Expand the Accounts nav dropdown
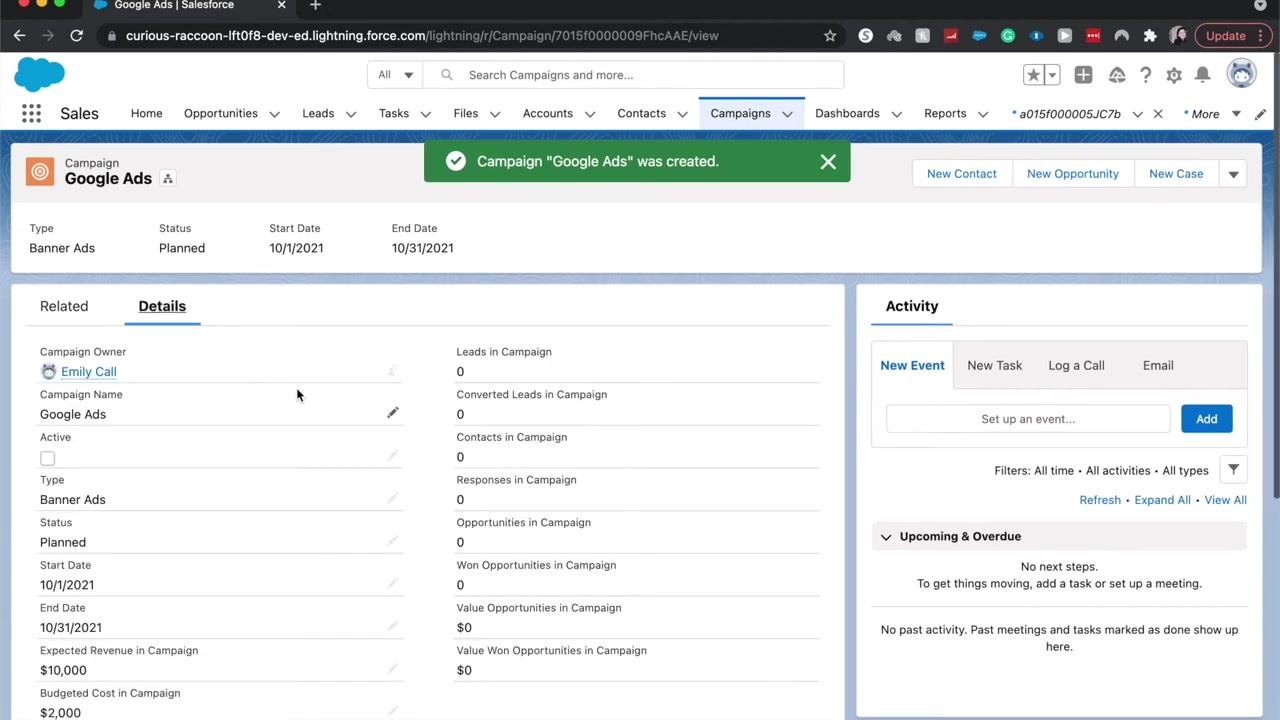 coord(590,114)
